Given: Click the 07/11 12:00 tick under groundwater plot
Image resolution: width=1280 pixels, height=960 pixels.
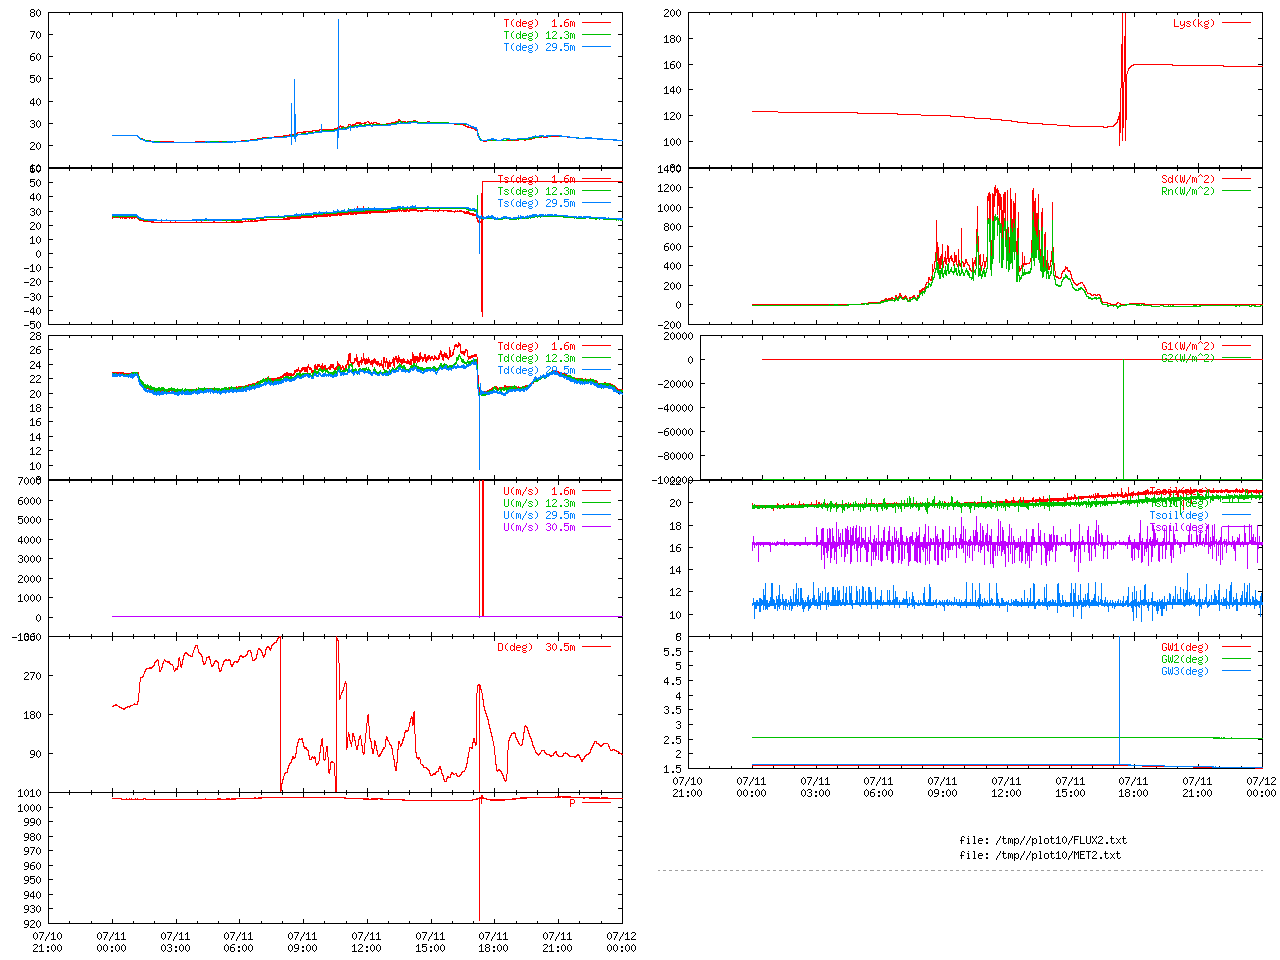Looking at the screenshot, I should 1006,787.
